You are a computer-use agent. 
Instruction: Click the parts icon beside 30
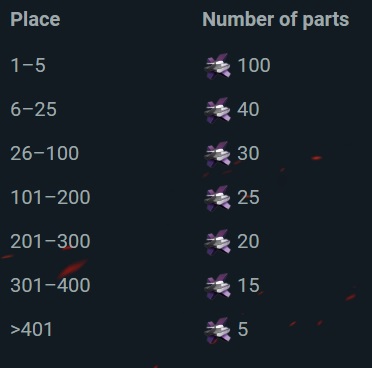click(x=217, y=154)
